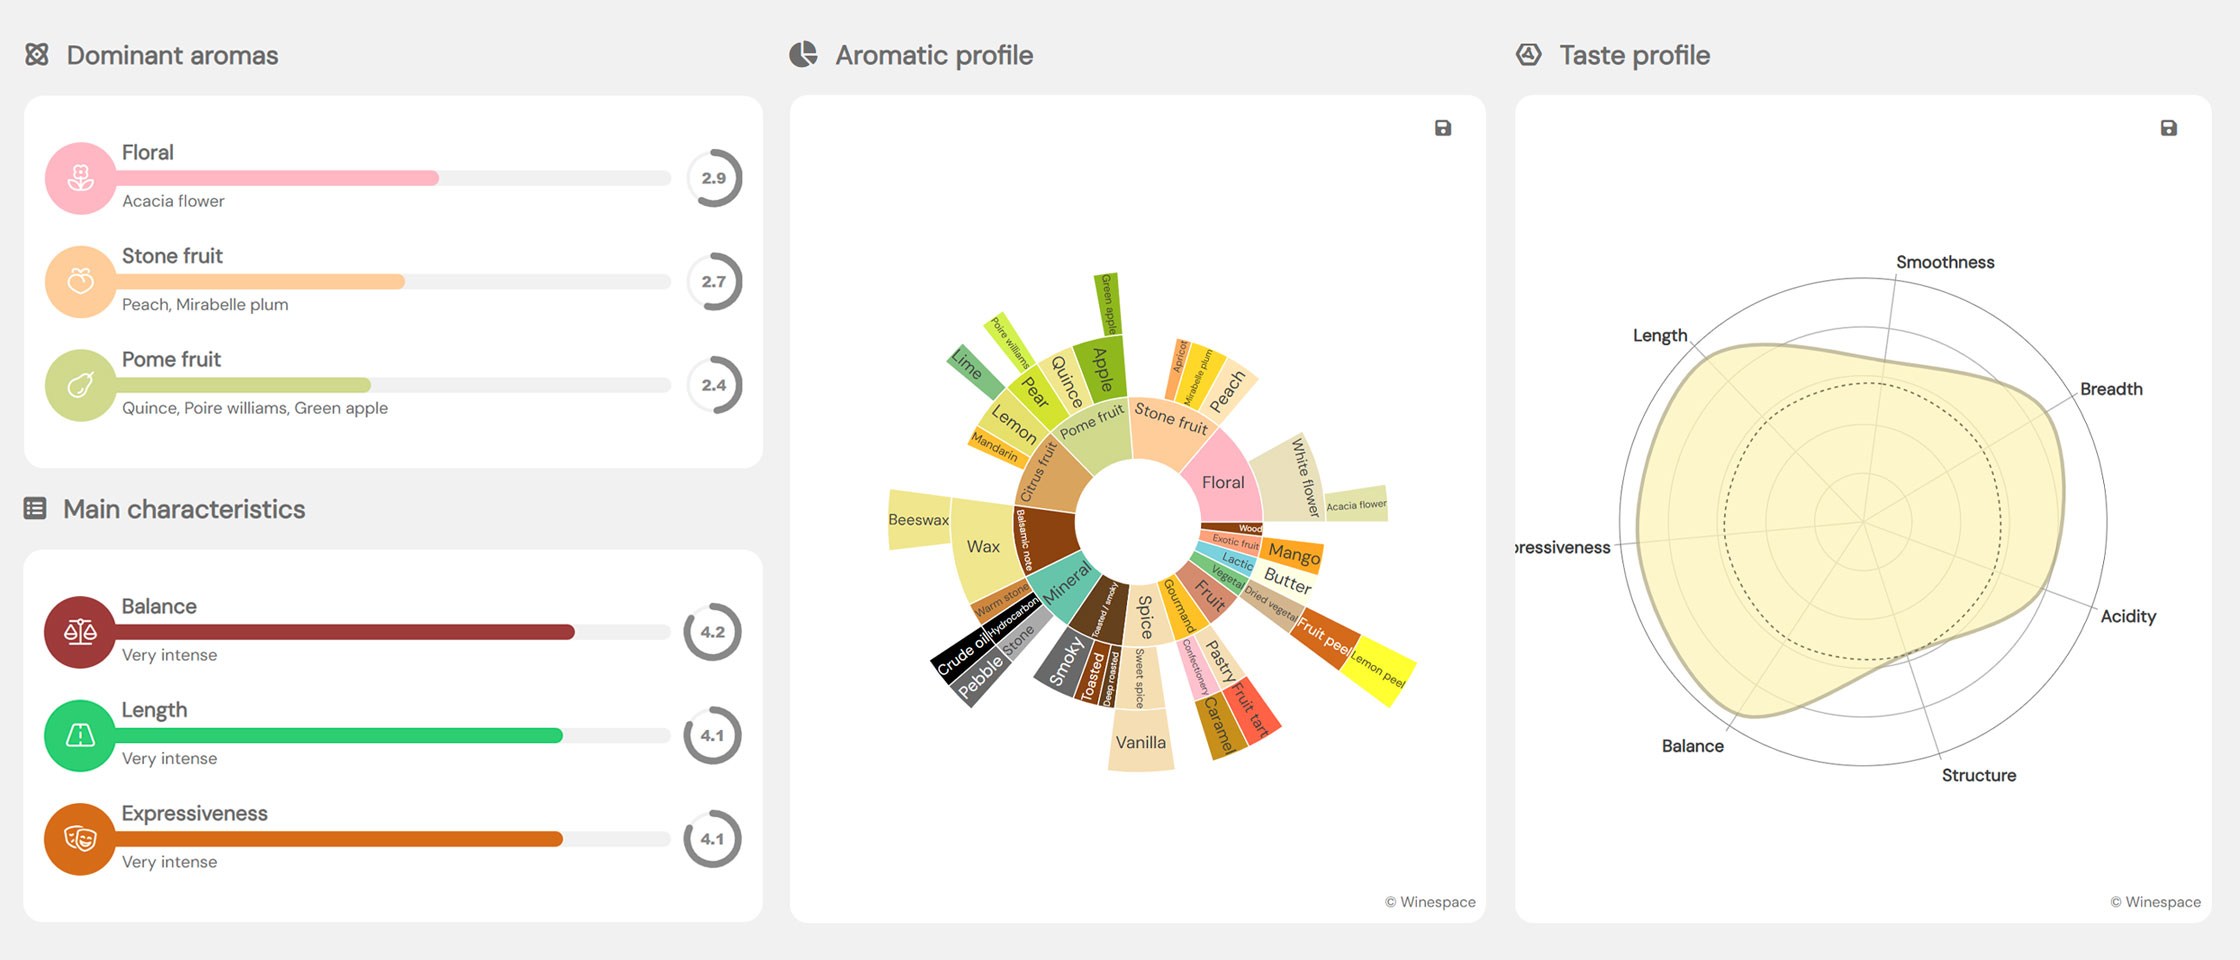The height and width of the screenshot is (960, 2240).
Task: Click the Stone fruit intensity bar
Action: pyautogui.click(x=392, y=282)
